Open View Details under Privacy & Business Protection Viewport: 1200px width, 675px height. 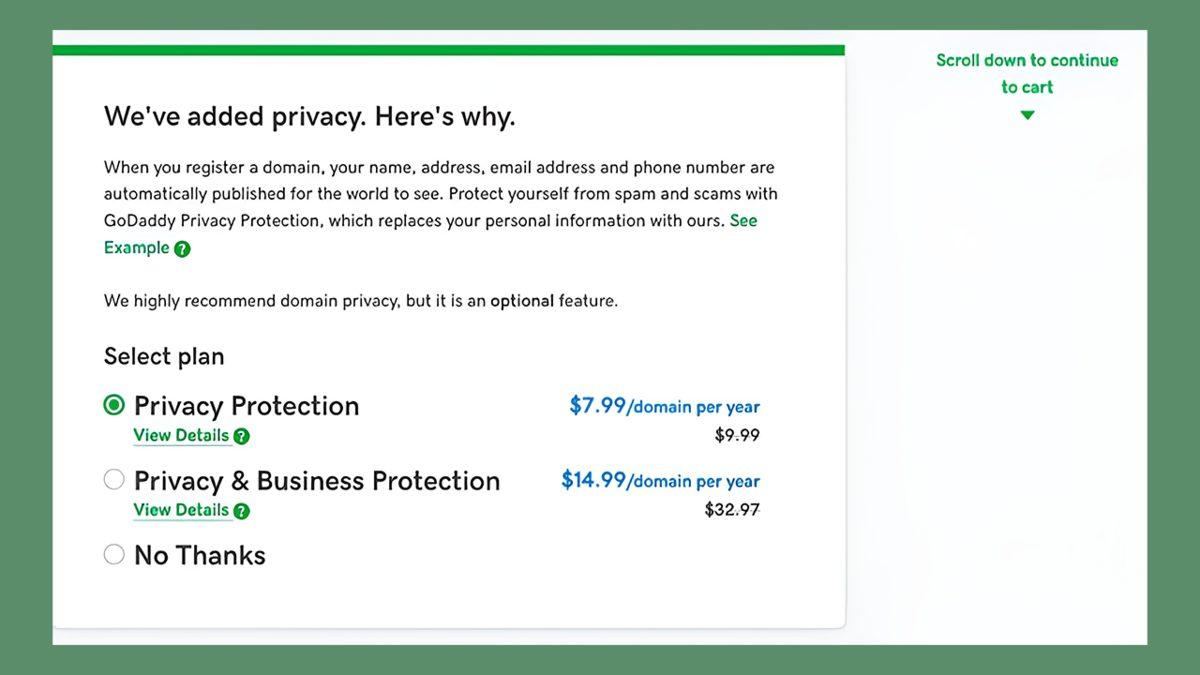click(x=181, y=511)
